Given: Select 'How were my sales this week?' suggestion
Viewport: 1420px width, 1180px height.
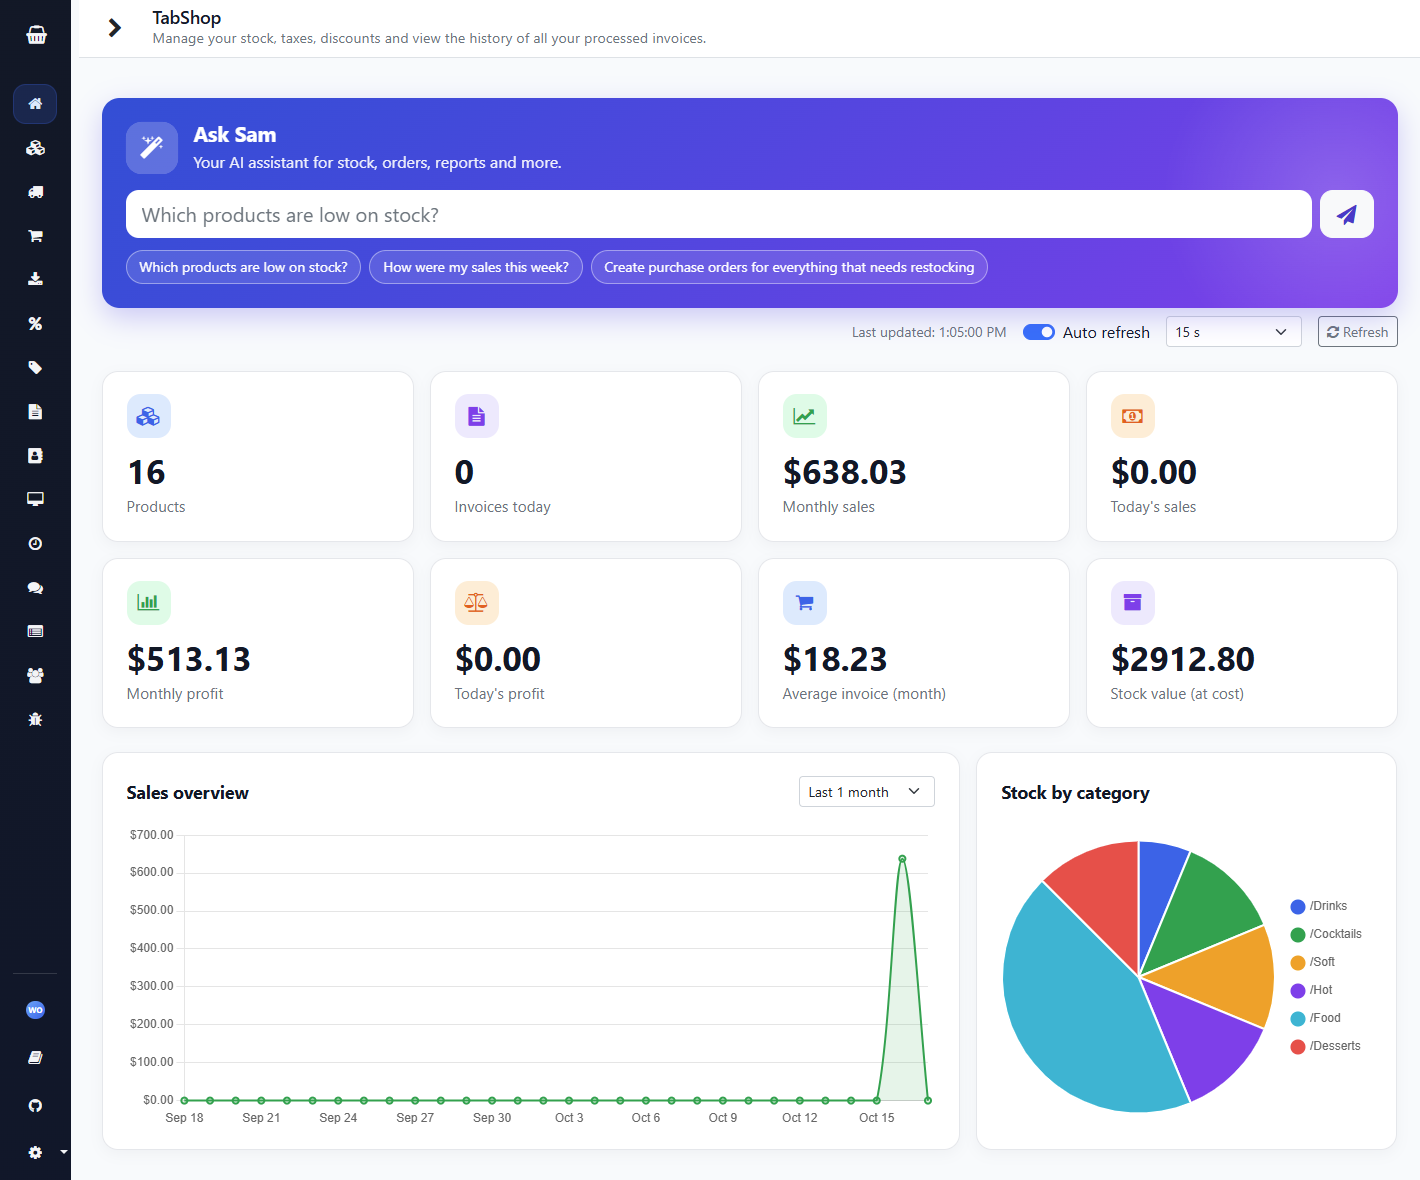Looking at the screenshot, I should coord(476,267).
